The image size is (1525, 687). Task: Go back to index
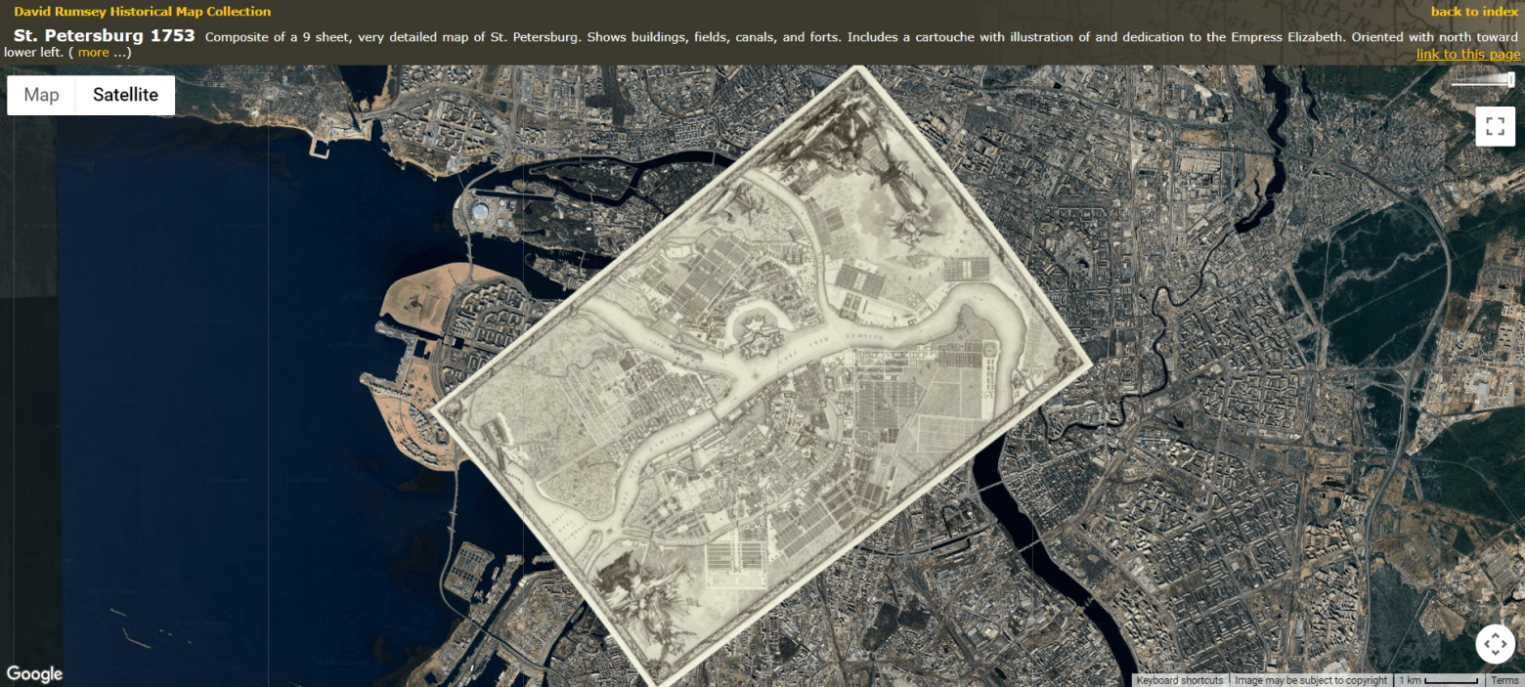(1474, 12)
